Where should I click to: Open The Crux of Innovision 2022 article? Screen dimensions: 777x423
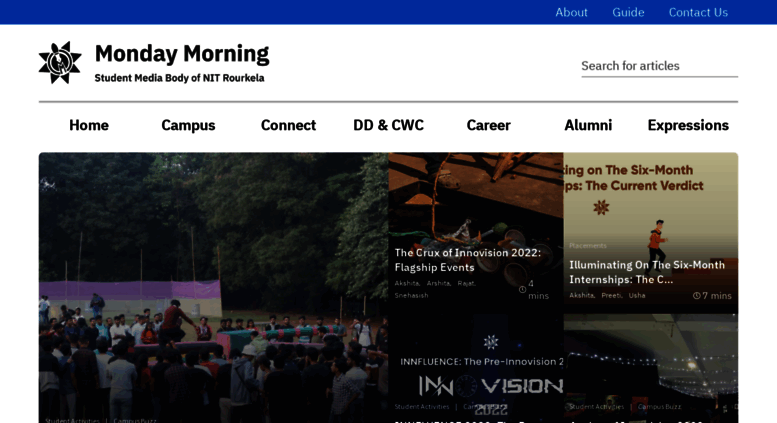[x=467, y=260]
